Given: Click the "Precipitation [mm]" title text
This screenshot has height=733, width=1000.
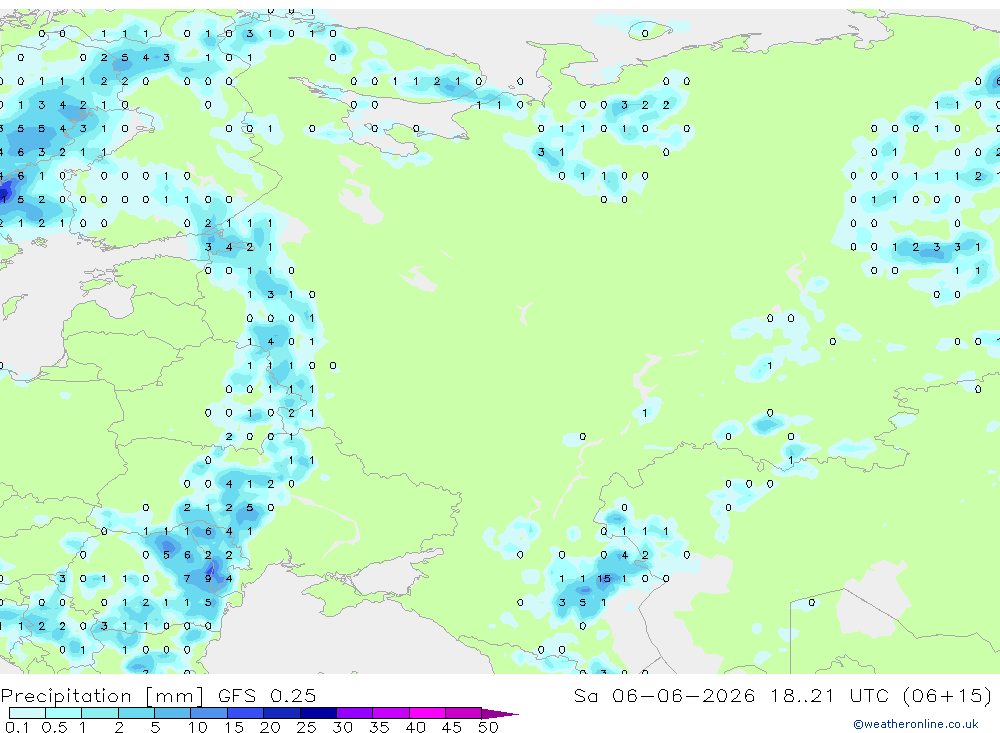Looking at the screenshot, I should click(102, 696).
